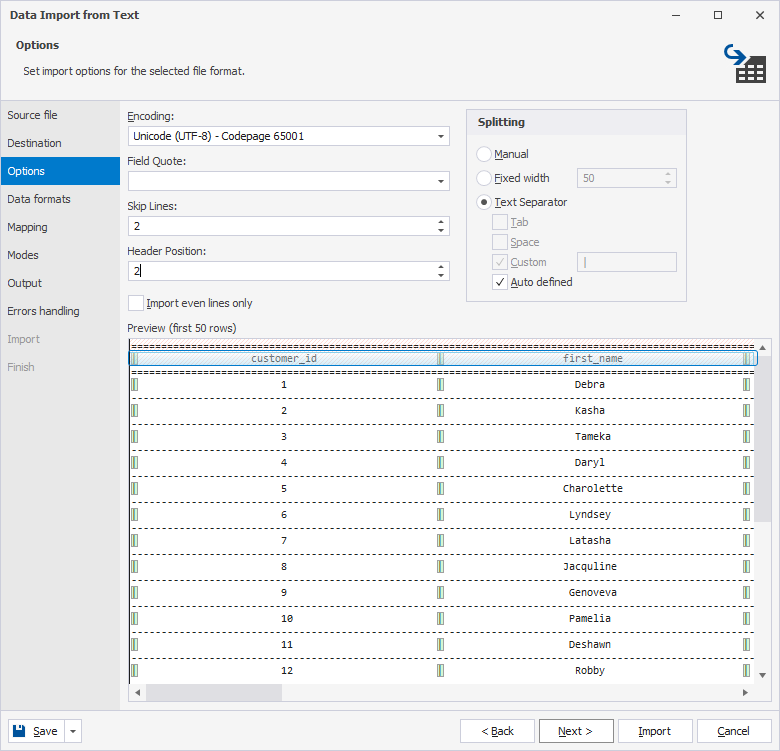
Task: Open the Errors handling page
Action: coord(60,311)
